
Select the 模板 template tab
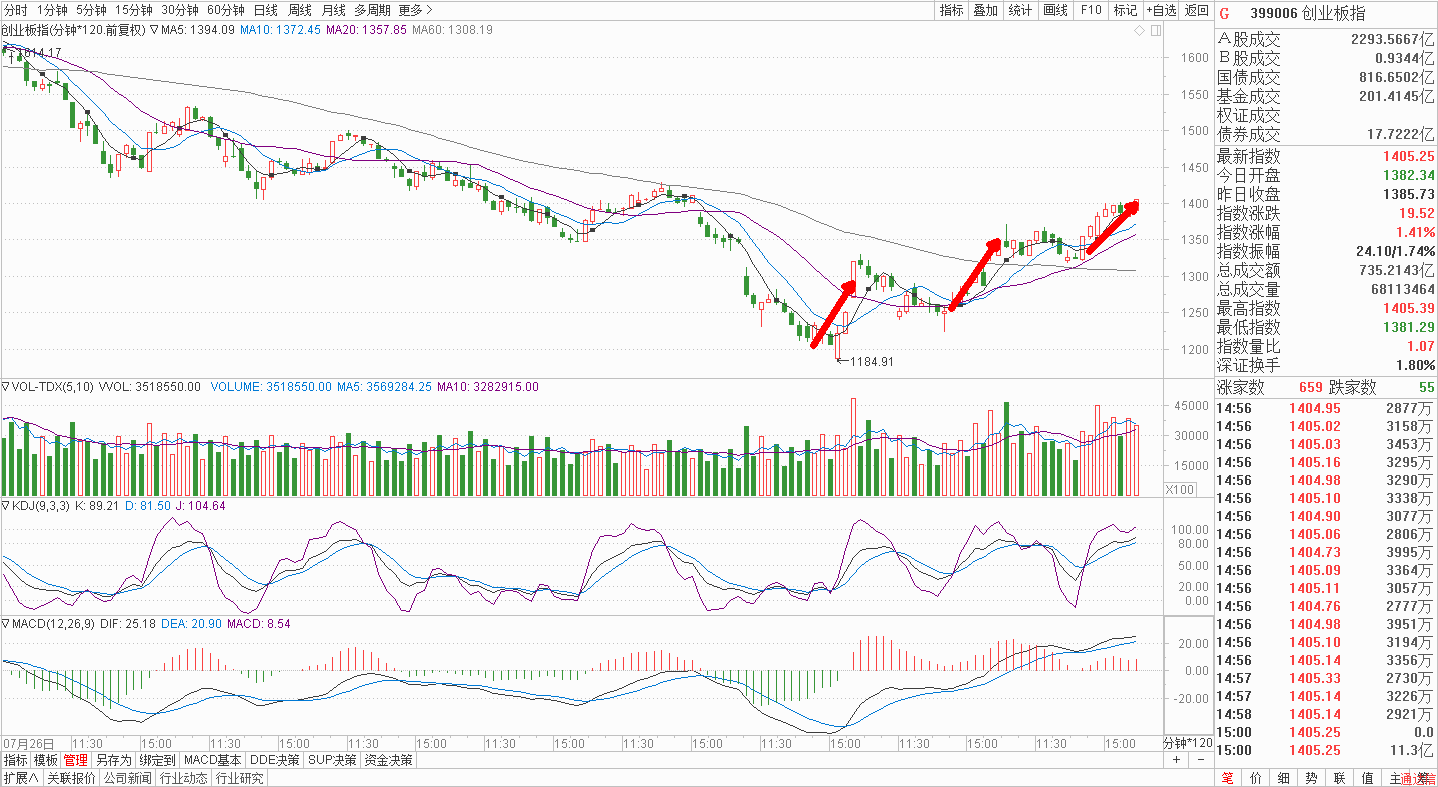click(46, 760)
